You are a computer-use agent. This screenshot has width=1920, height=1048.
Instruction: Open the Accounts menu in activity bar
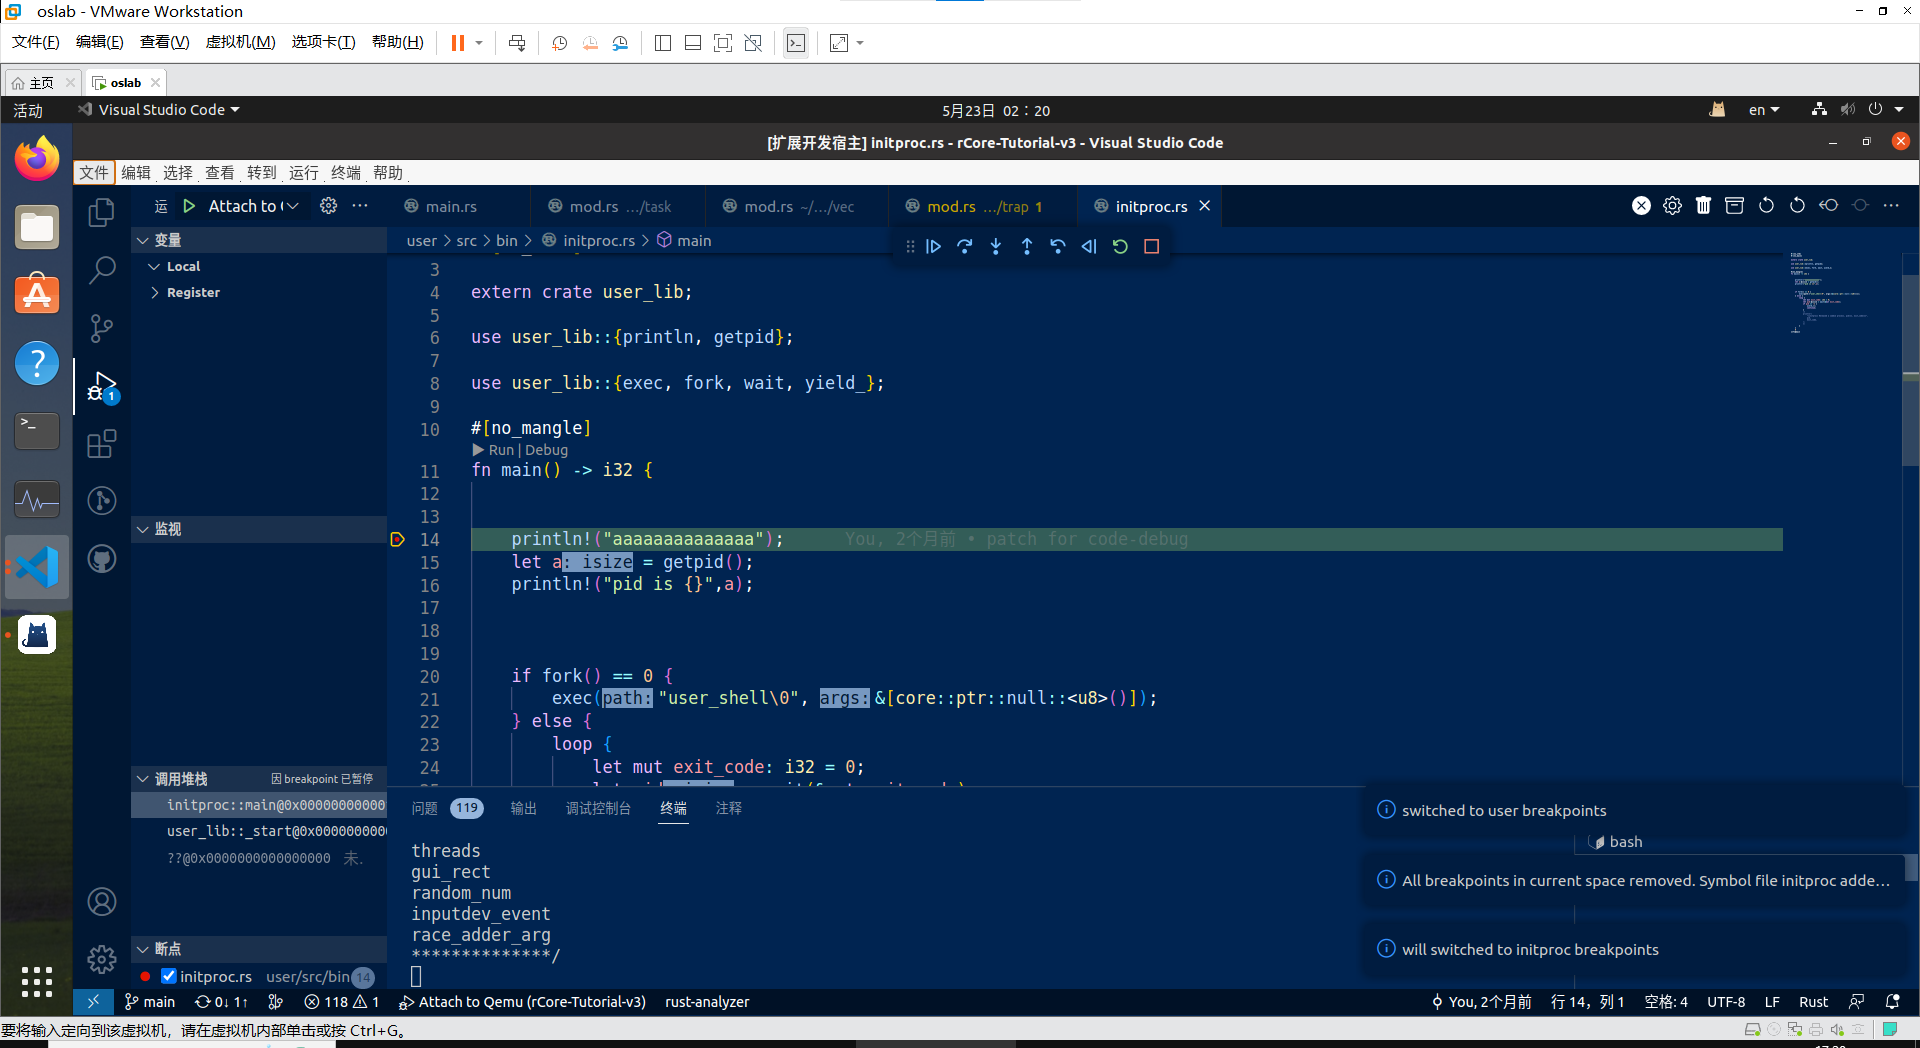[x=101, y=902]
